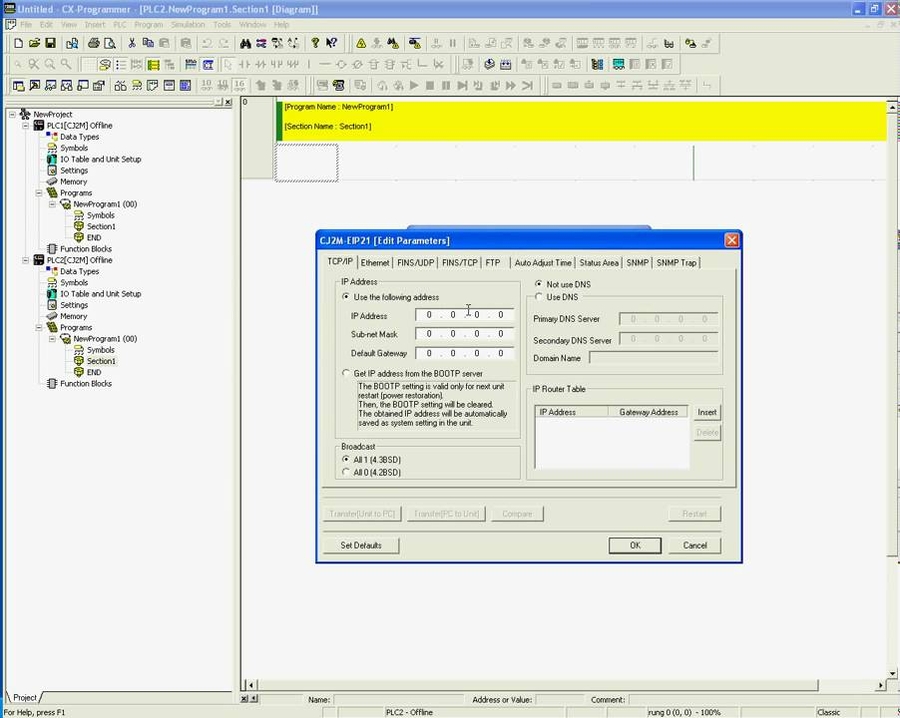Switch to the SNMP Trap tab
Viewport: 900px width, 718px height.
pos(677,262)
